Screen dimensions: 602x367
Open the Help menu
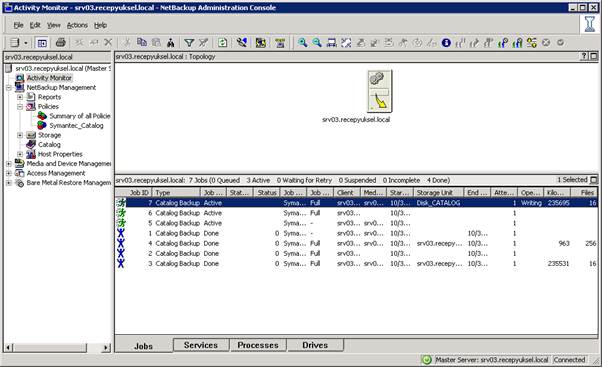(100, 25)
